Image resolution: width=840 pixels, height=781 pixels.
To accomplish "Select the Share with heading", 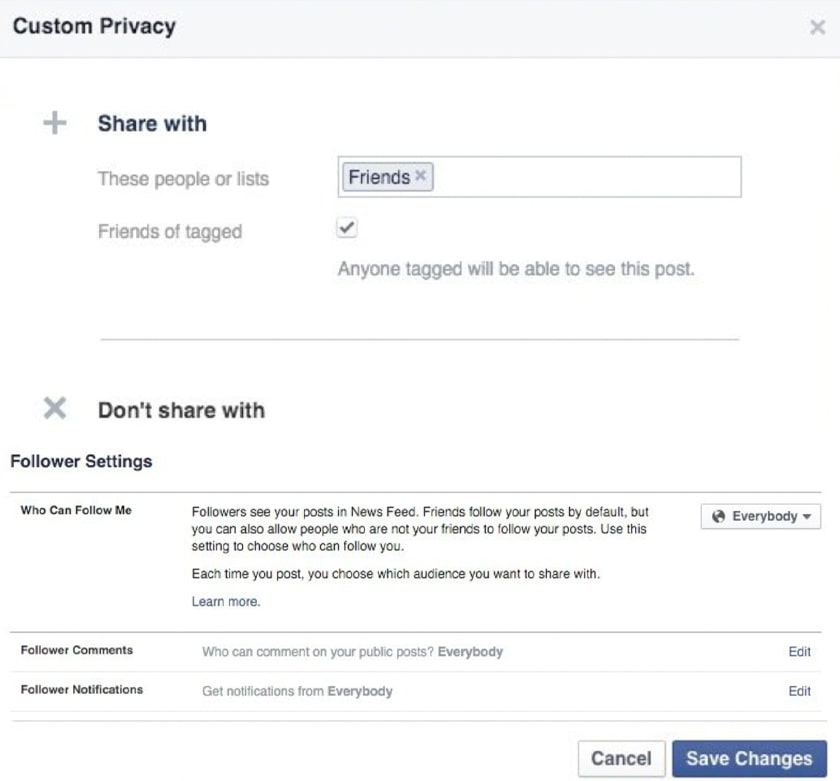I will pyautogui.click(x=152, y=124).
